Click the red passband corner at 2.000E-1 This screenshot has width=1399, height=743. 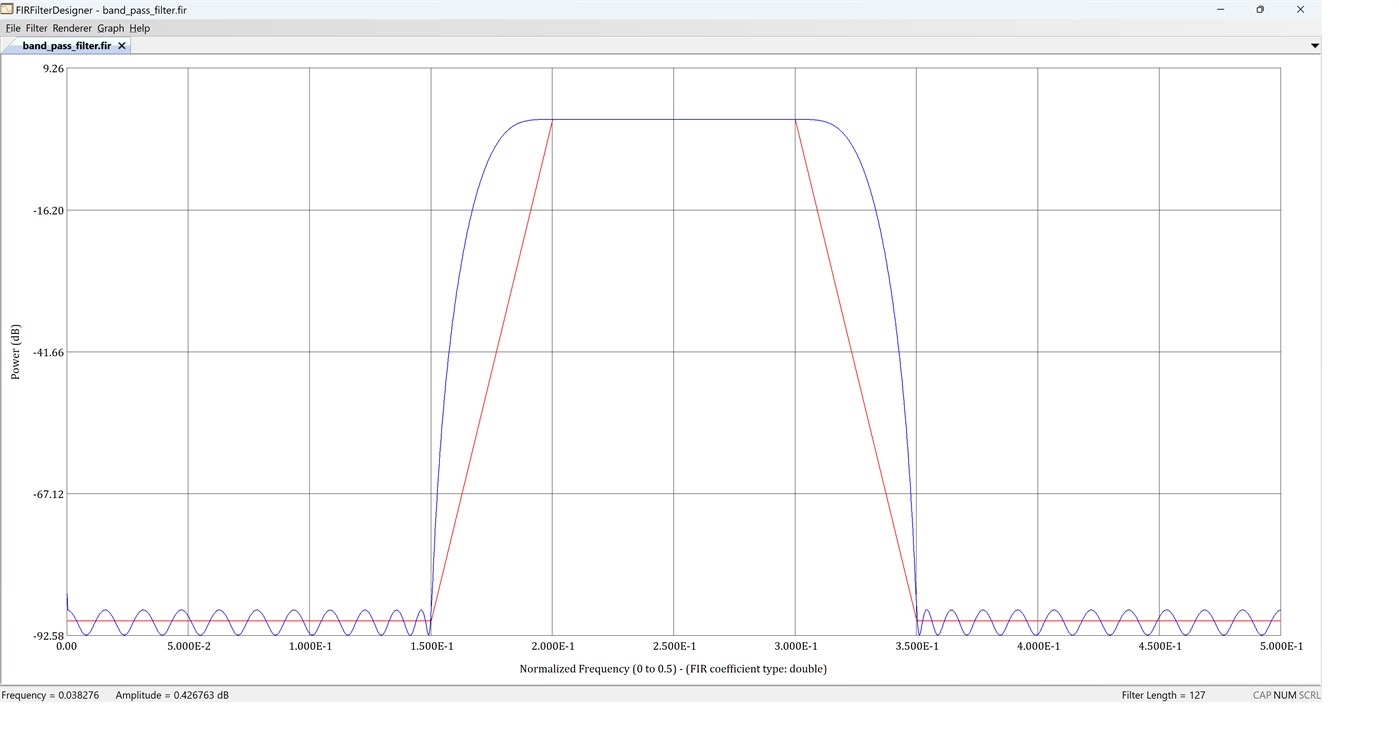tap(552, 120)
